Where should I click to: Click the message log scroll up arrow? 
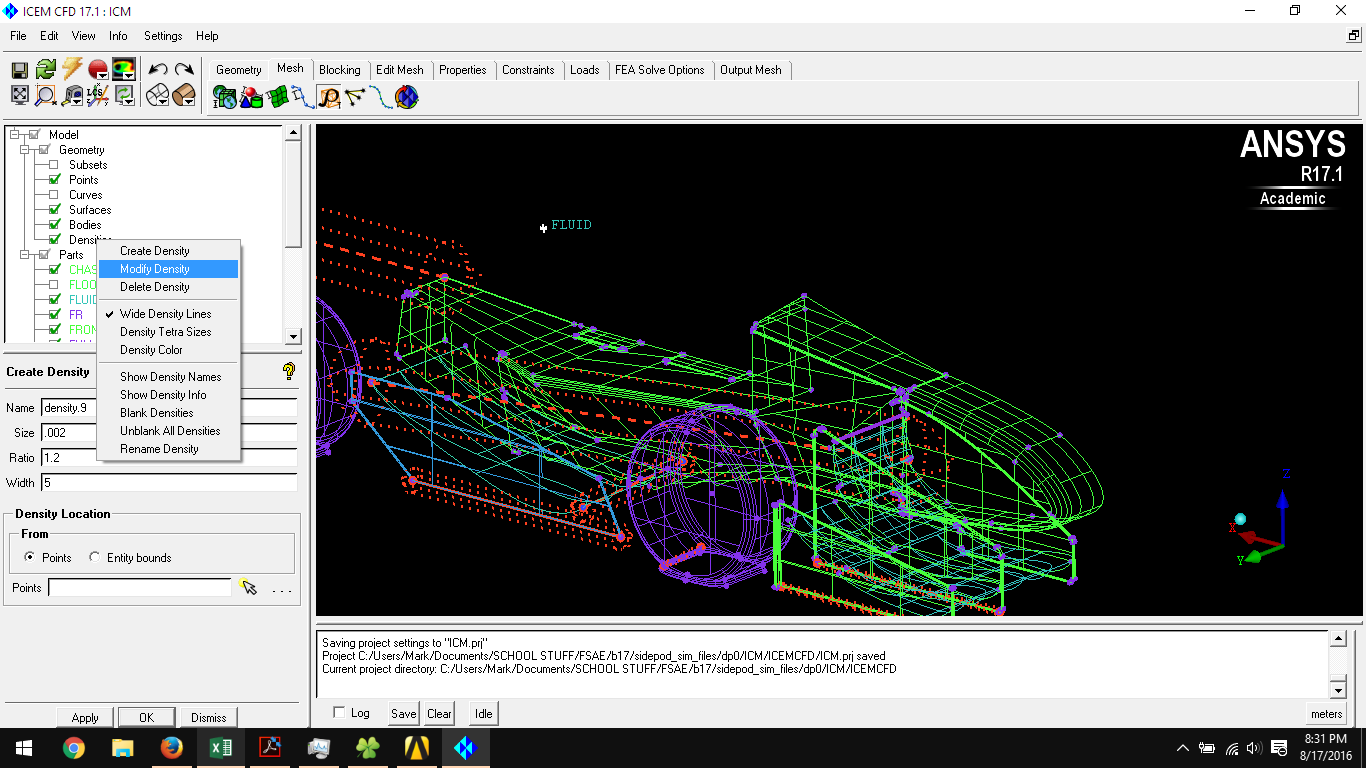(x=1338, y=638)
